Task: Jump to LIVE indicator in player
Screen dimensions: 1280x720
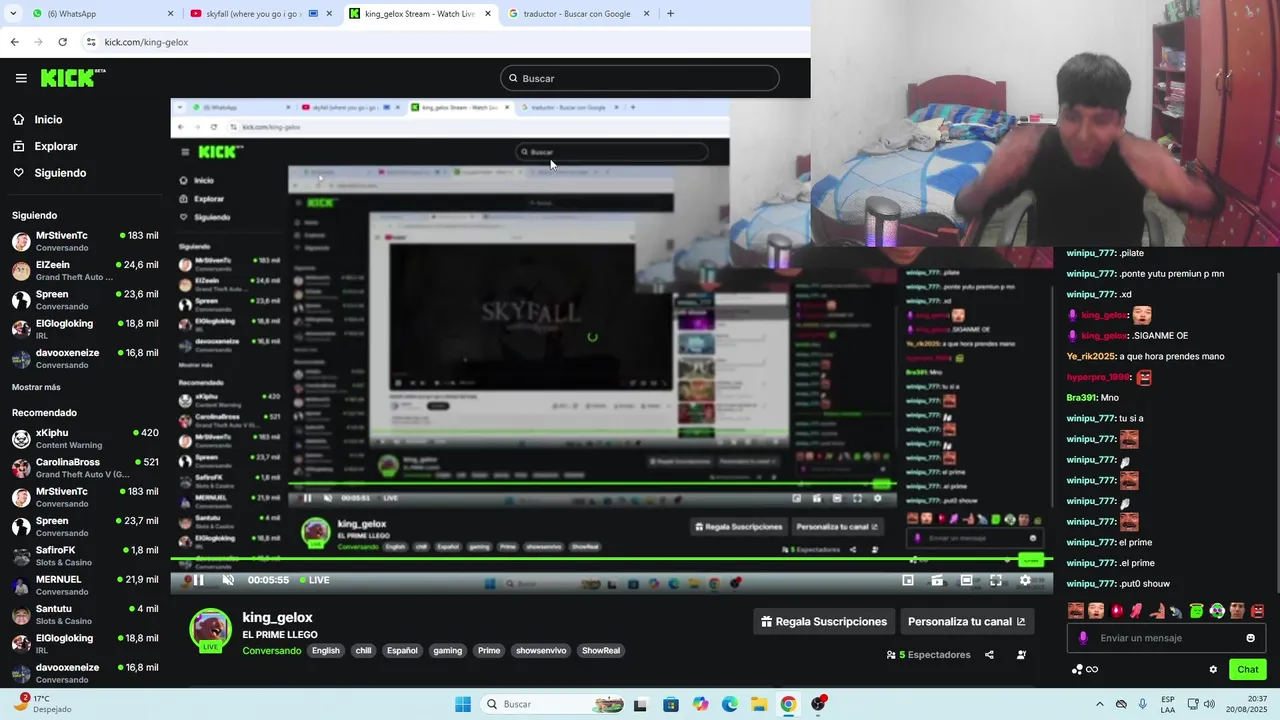Action: [314, 580]
